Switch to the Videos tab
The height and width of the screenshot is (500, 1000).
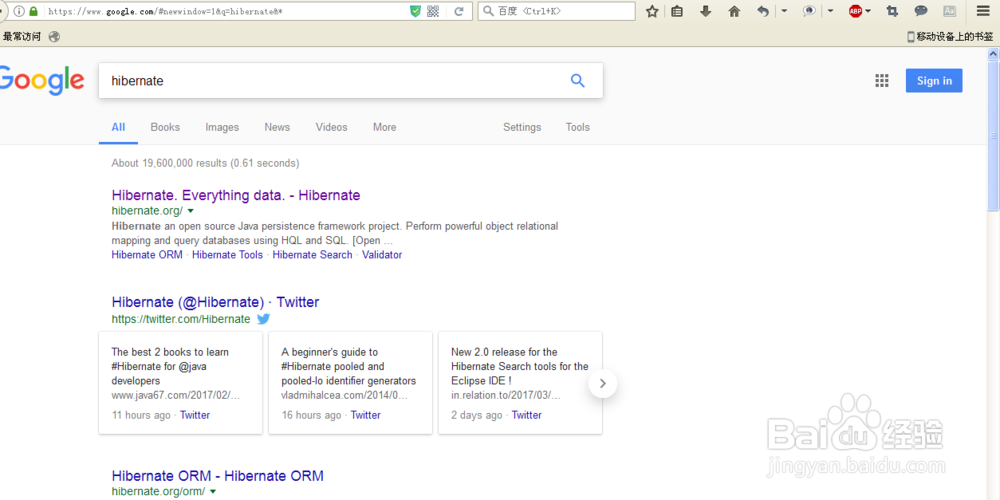[x=332, y=128]
